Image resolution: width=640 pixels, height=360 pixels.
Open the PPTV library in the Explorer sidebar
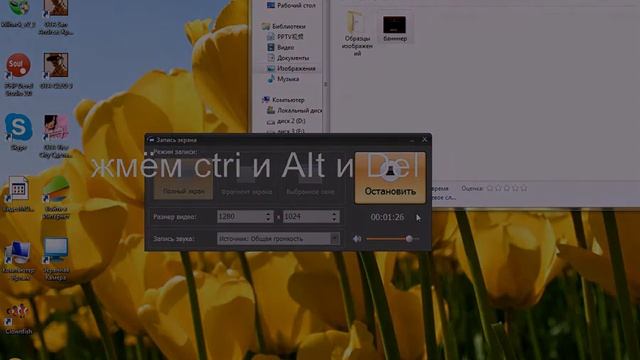(285, 37)
